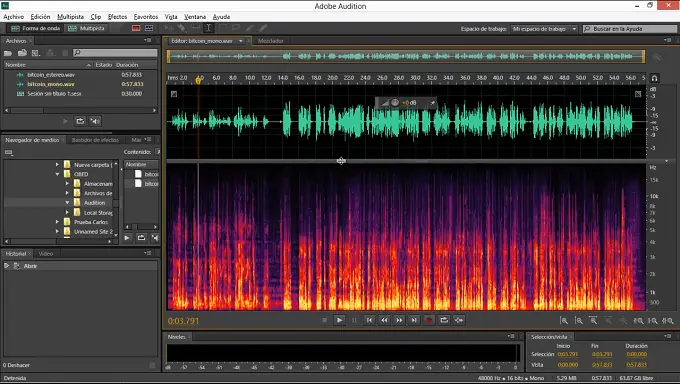
Task: Open the Ayuda menu
Action: coord(221,16)
